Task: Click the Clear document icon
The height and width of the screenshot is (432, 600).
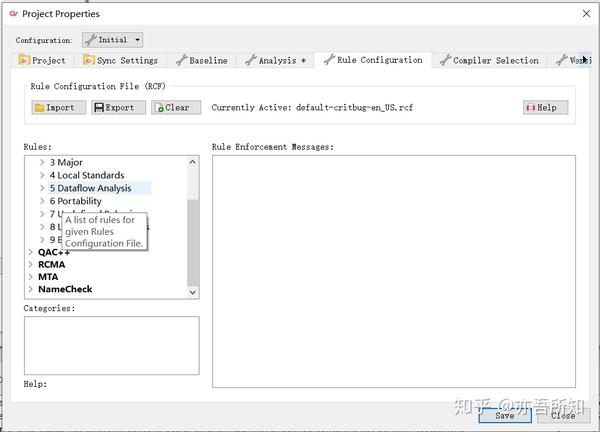Action: (x=159, y=108)
